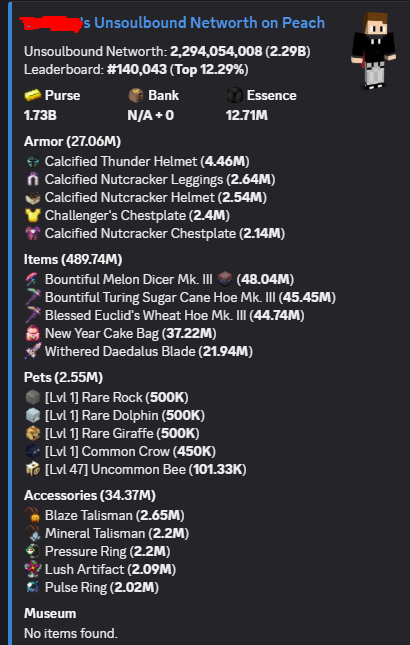
Task: Click the Pulse Ring icon
Action: coord(32,588)
